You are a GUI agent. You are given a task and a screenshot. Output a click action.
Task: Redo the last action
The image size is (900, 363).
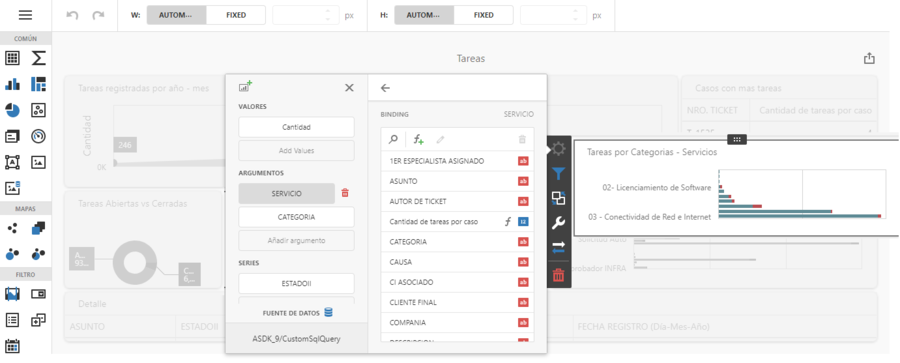[98, 16]
